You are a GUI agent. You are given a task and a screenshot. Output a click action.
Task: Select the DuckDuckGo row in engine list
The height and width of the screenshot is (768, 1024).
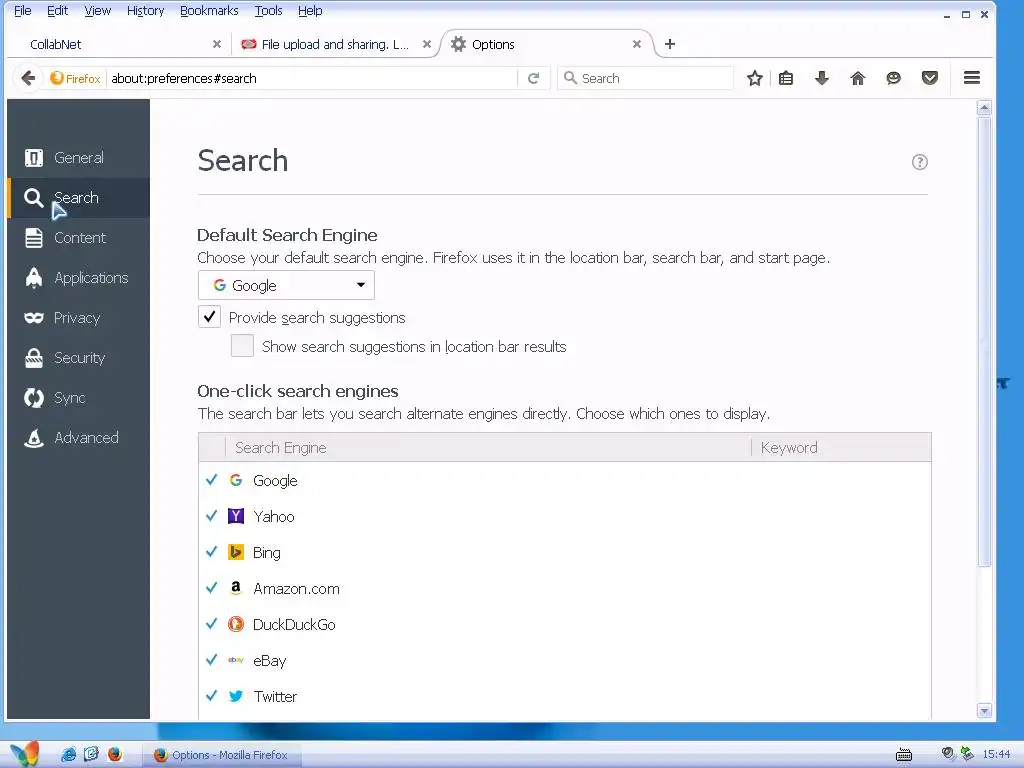pyautogui.click(x=565, y=624)
